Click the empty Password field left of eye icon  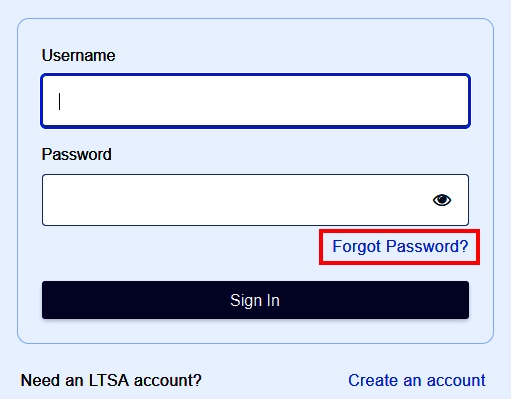click(233, 200)
